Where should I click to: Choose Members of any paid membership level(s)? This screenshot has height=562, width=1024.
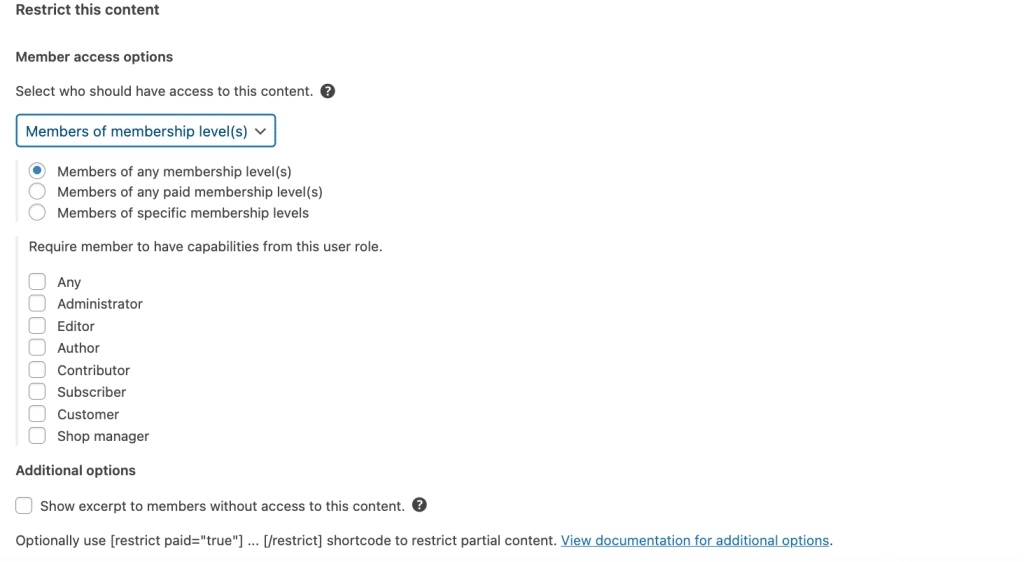(x=37, y=191)
